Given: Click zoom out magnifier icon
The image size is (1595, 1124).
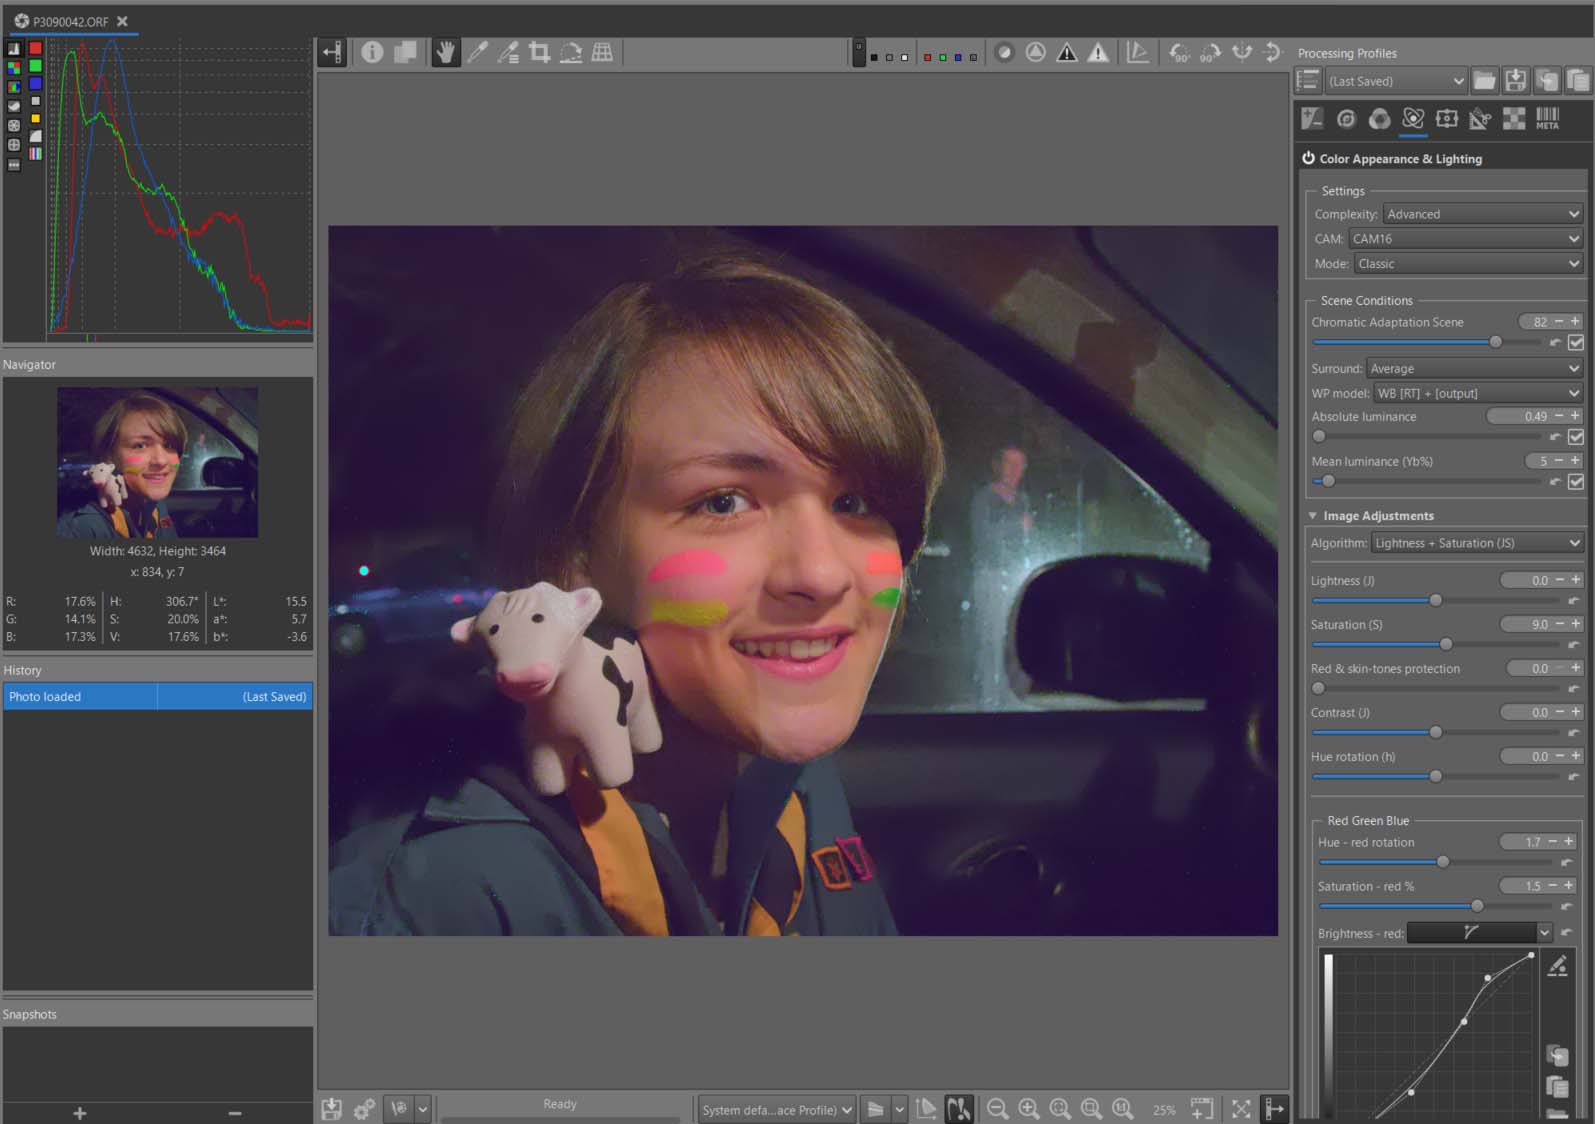Looking at the screenshot, I should click(997, 1108).
